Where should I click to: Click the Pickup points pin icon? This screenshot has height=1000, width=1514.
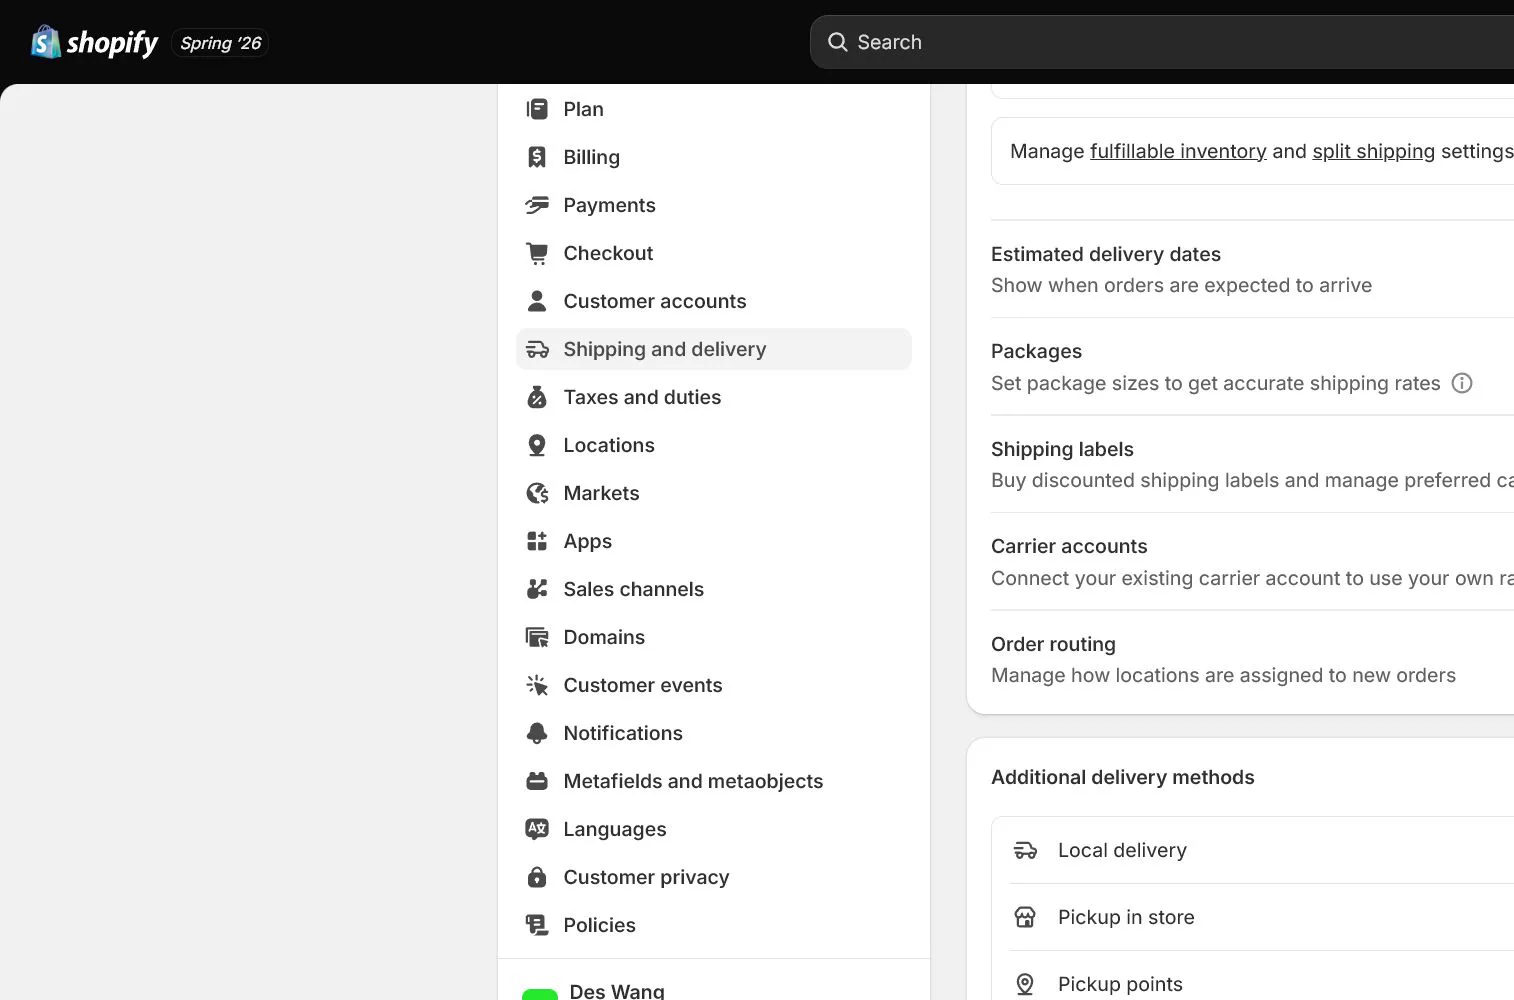pyautogui.click(x=1025, y=984)
